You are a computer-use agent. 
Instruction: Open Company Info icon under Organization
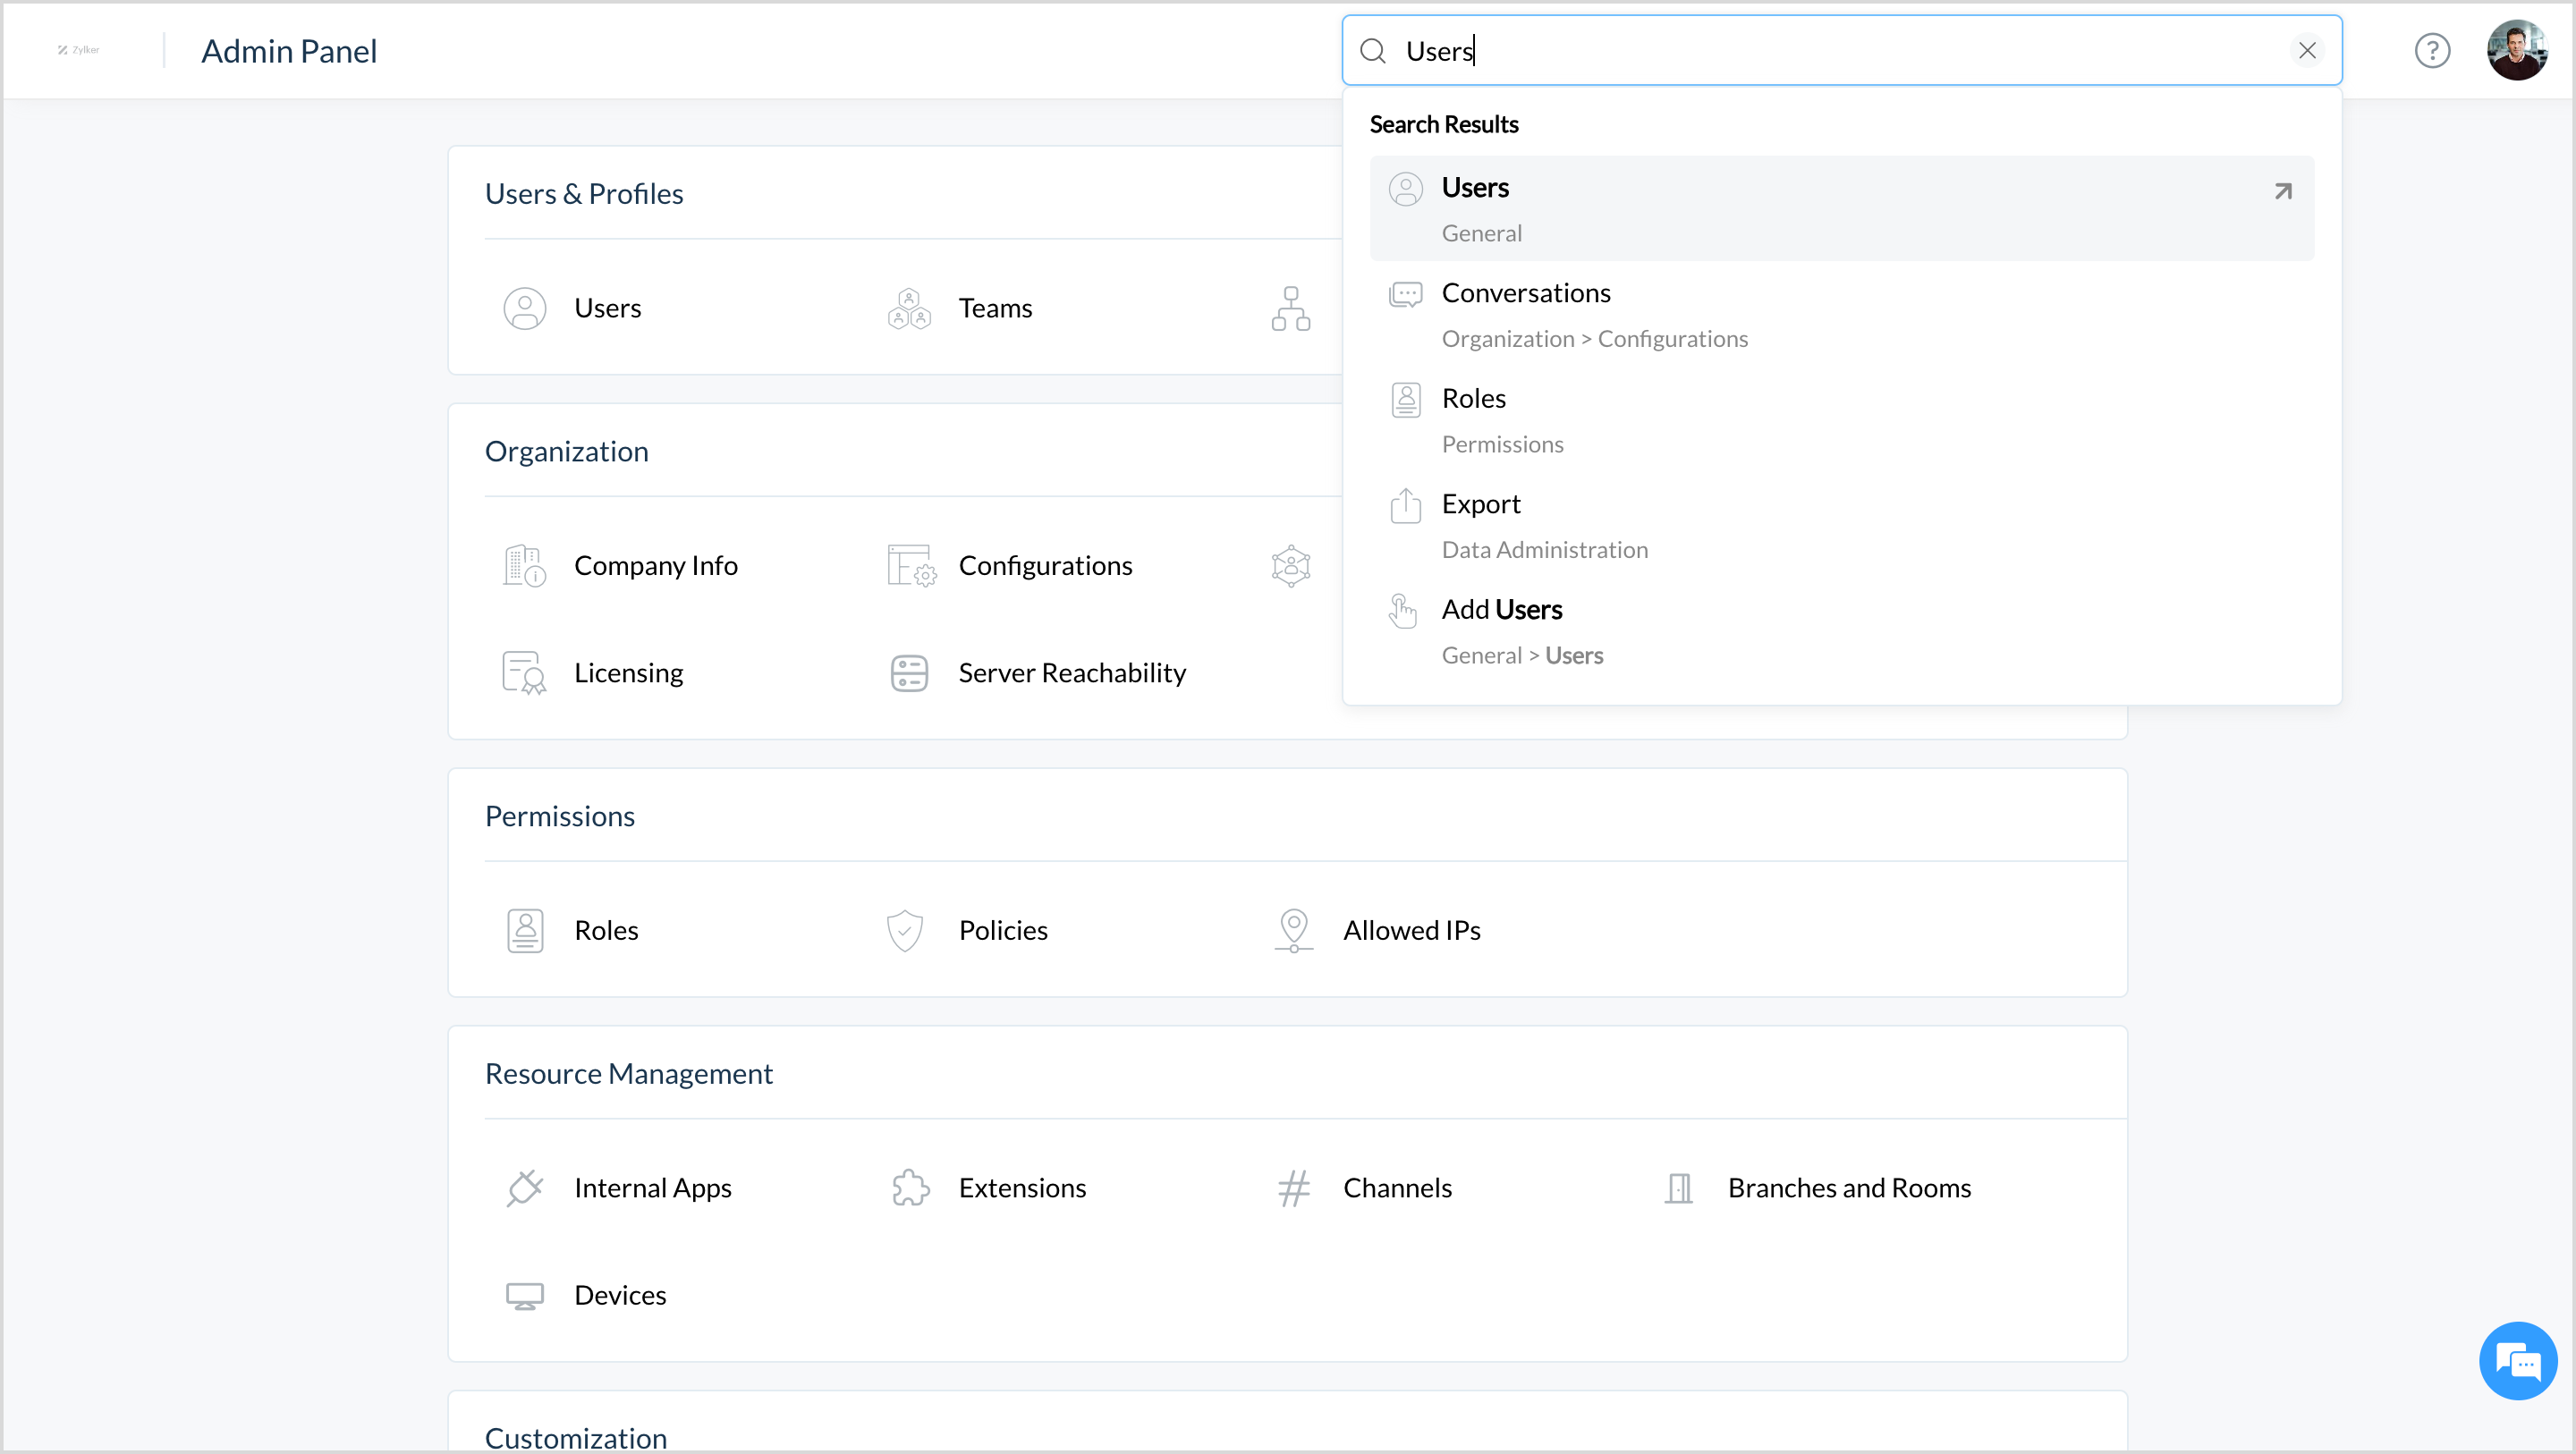[524, 566]
